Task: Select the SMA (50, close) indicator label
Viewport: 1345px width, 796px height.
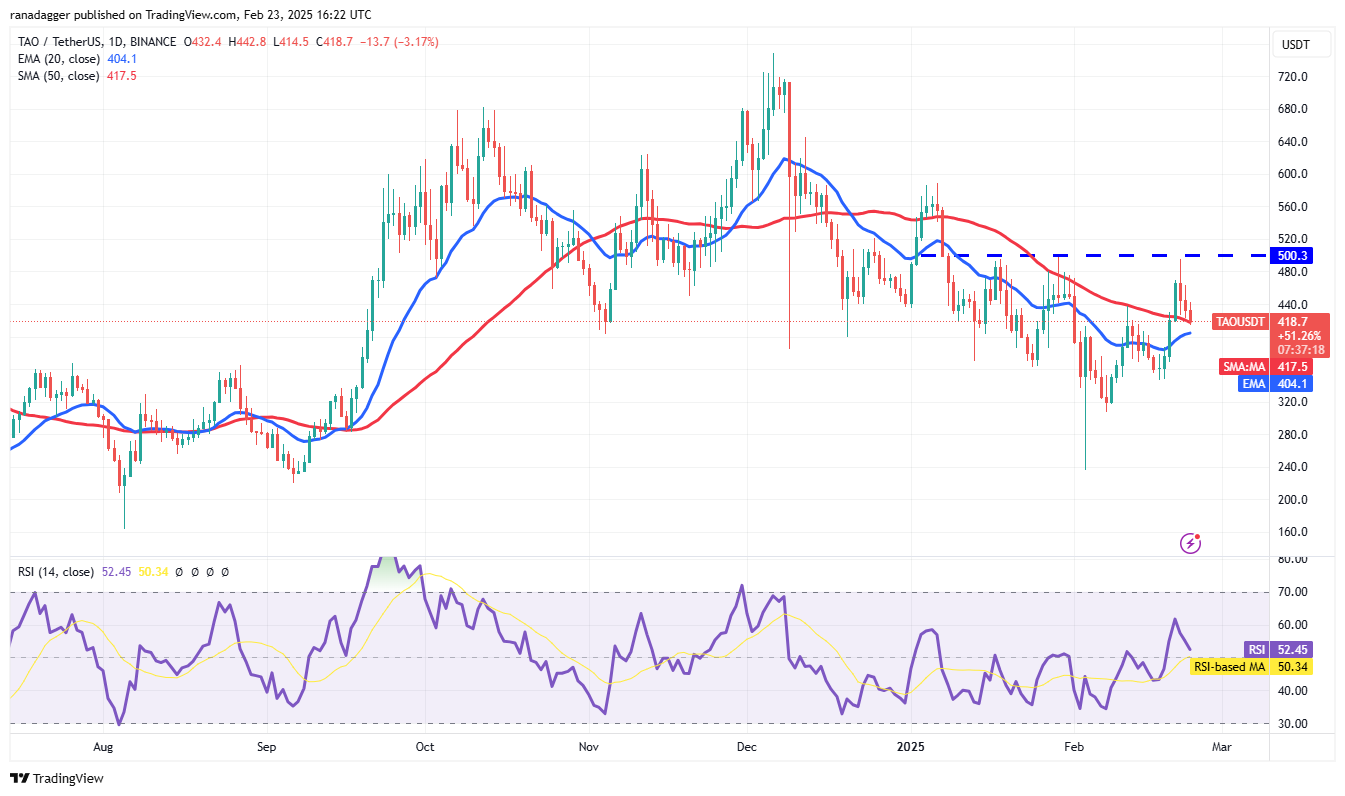Action: tap(56, 75)
